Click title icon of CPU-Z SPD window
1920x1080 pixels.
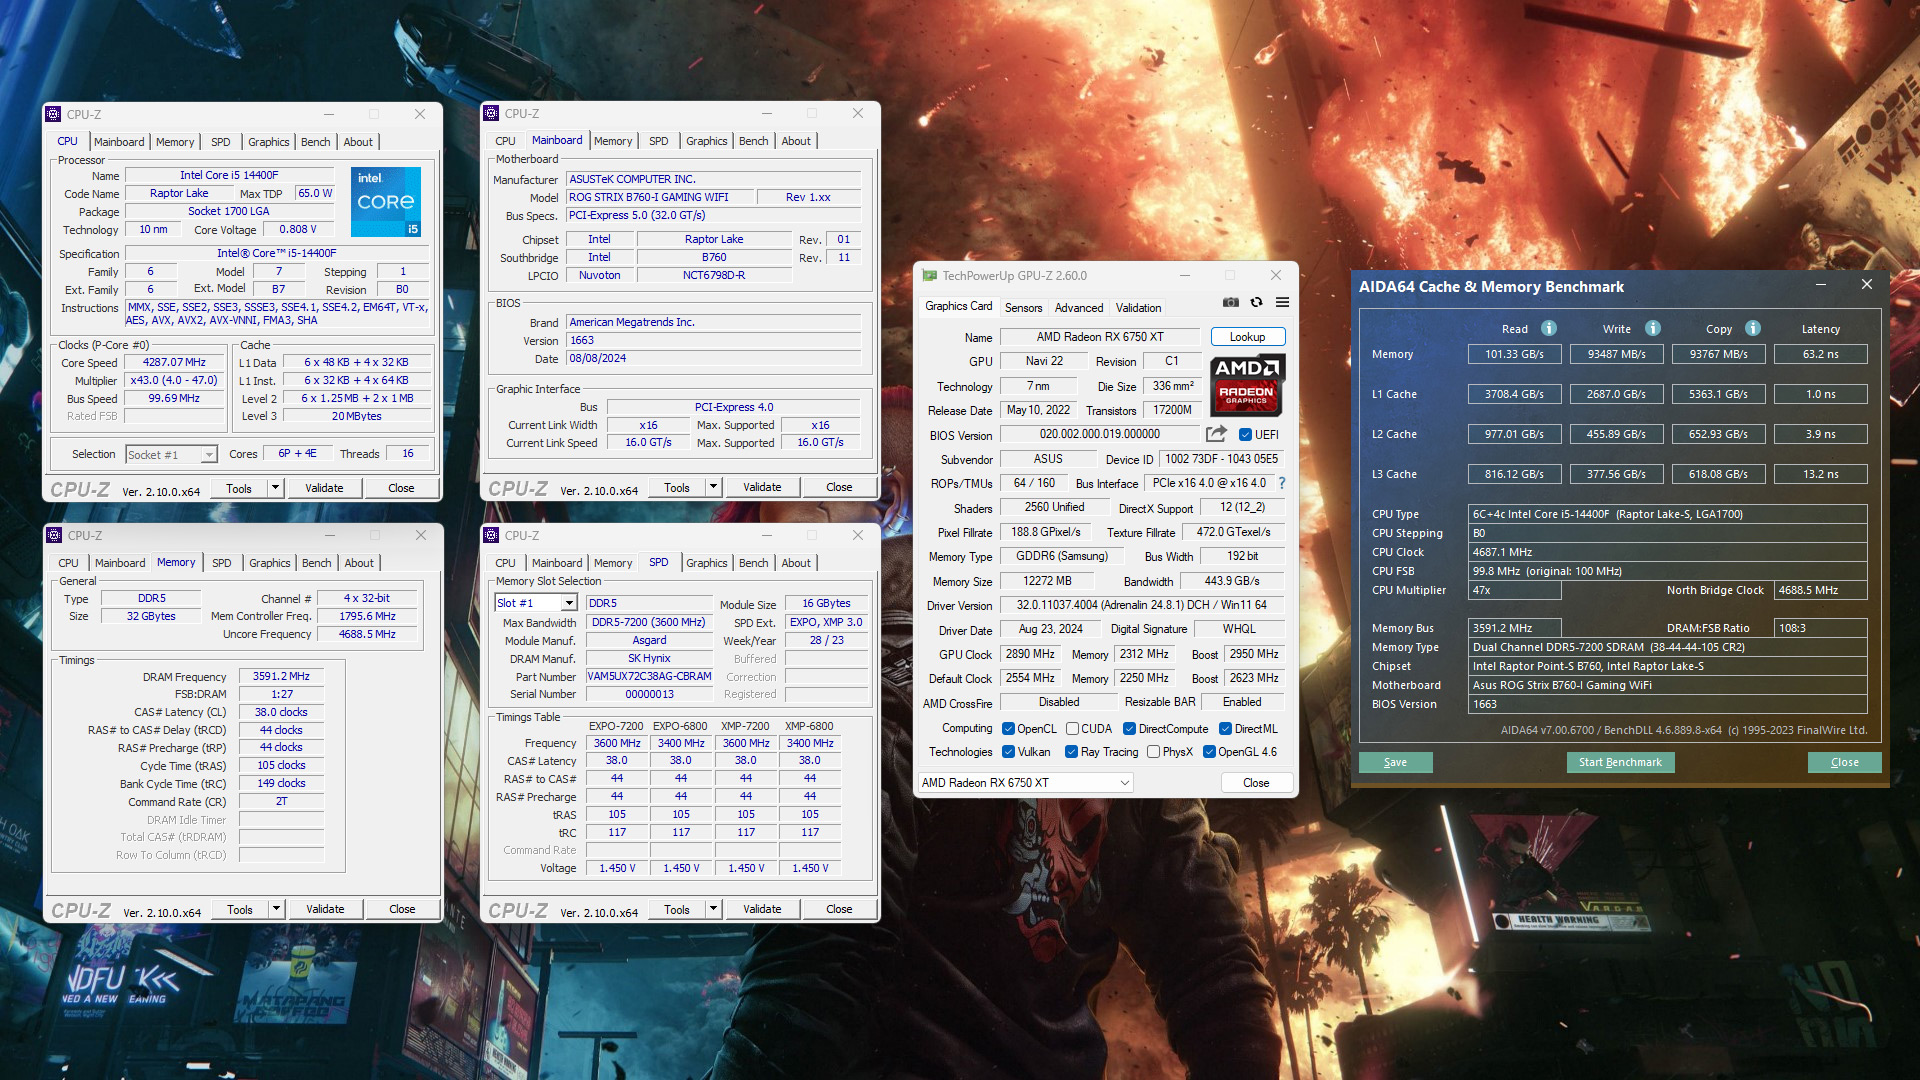click(x=491, y=535)
